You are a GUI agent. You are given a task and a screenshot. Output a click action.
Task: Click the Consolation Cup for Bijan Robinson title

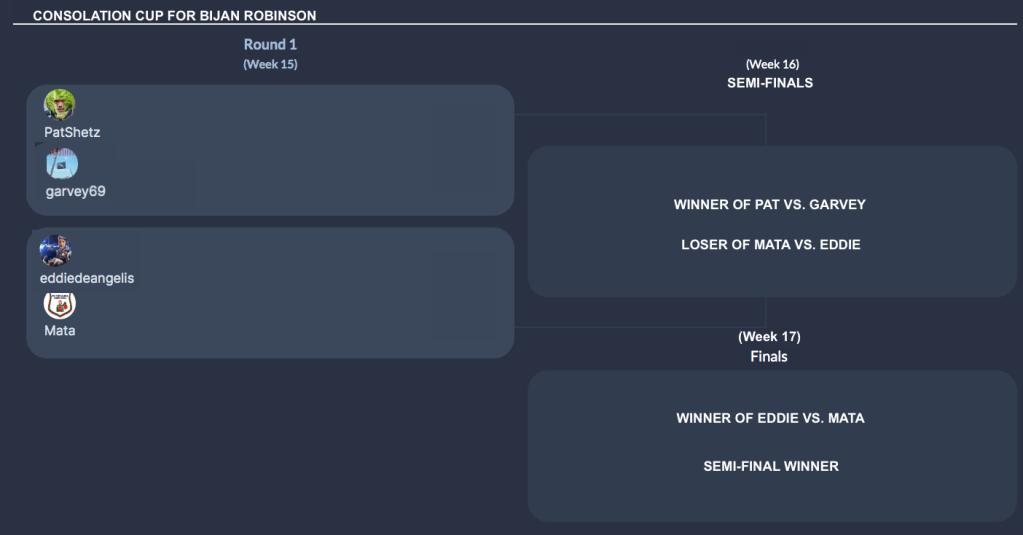coord(175,16)
